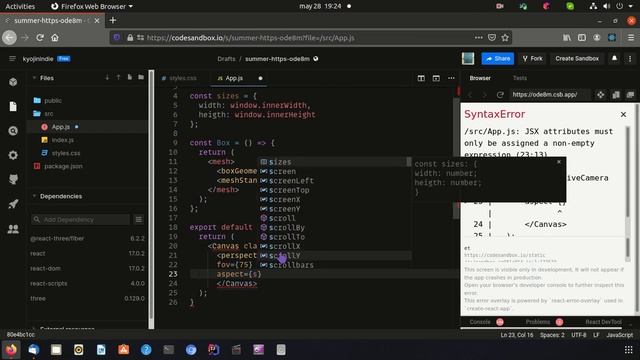Select scrollTo autocomplete suggestion

[335, 237]
